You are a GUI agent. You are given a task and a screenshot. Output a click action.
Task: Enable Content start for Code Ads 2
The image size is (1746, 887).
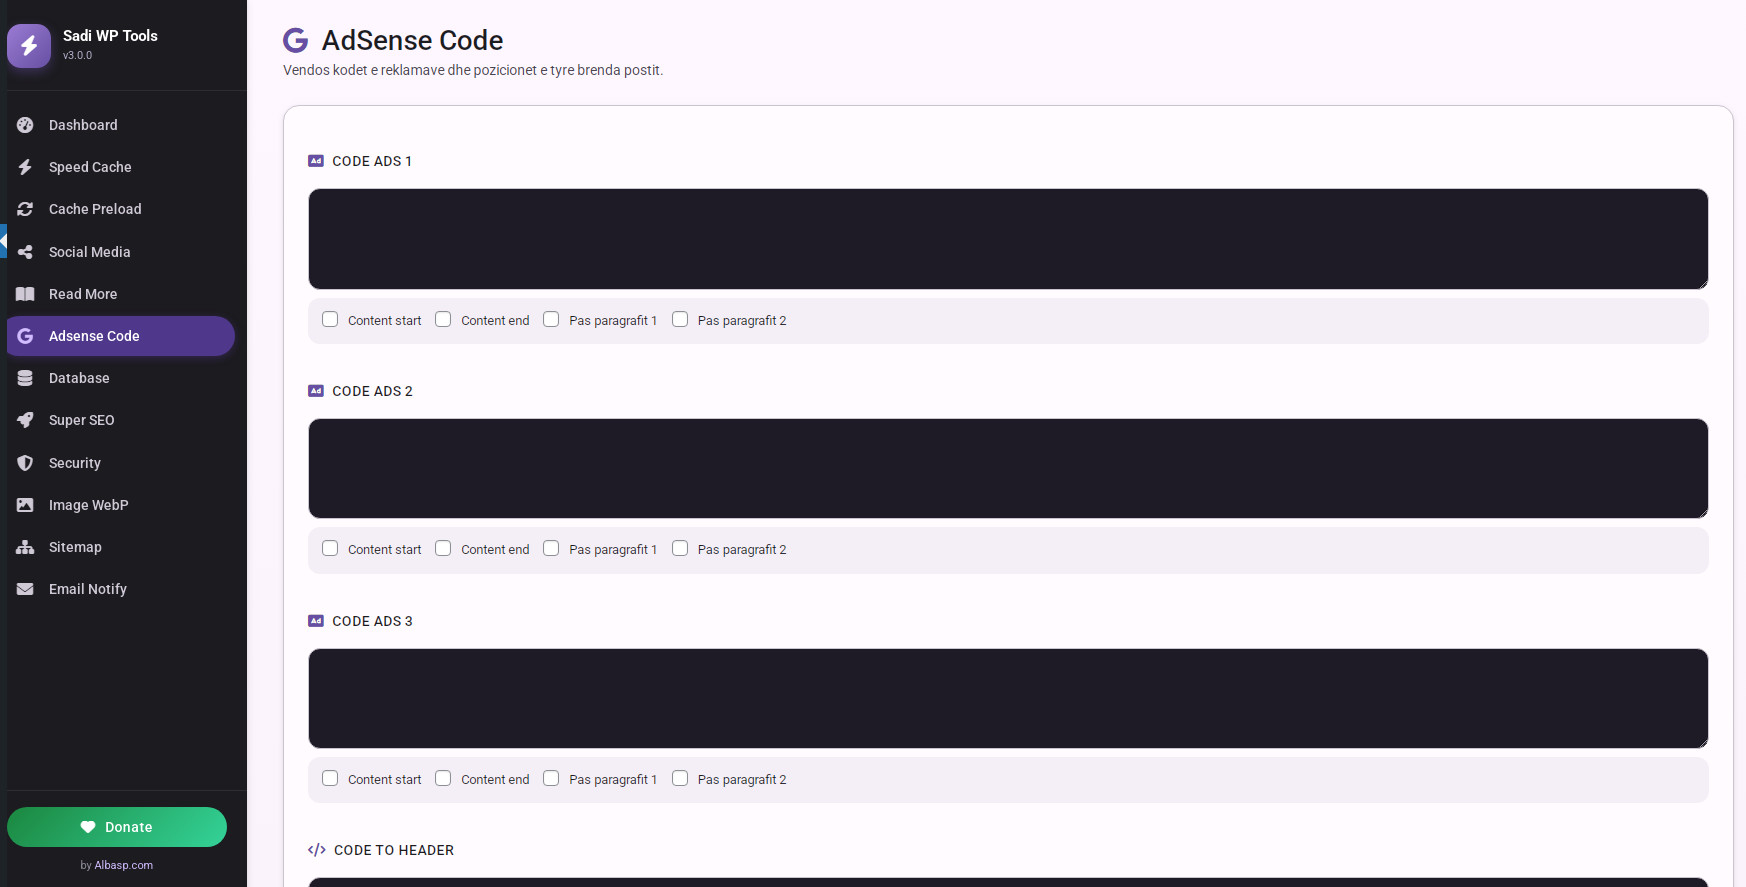coord(330,549)
